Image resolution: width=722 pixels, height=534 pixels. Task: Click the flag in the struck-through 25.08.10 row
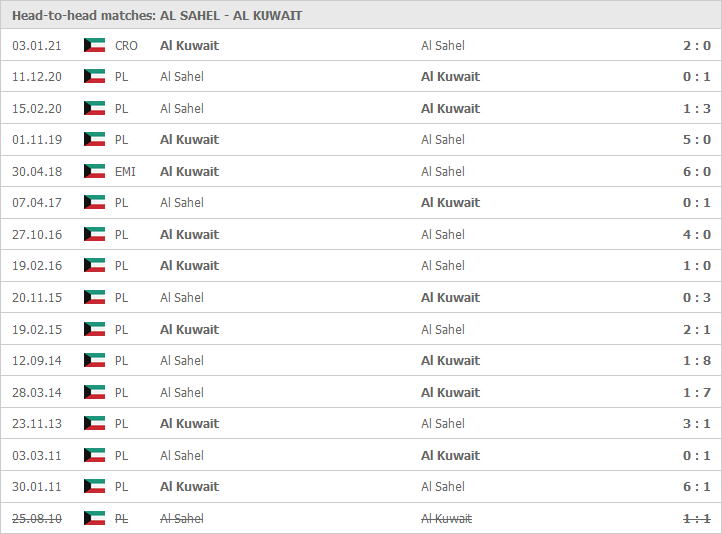(94, 518)
